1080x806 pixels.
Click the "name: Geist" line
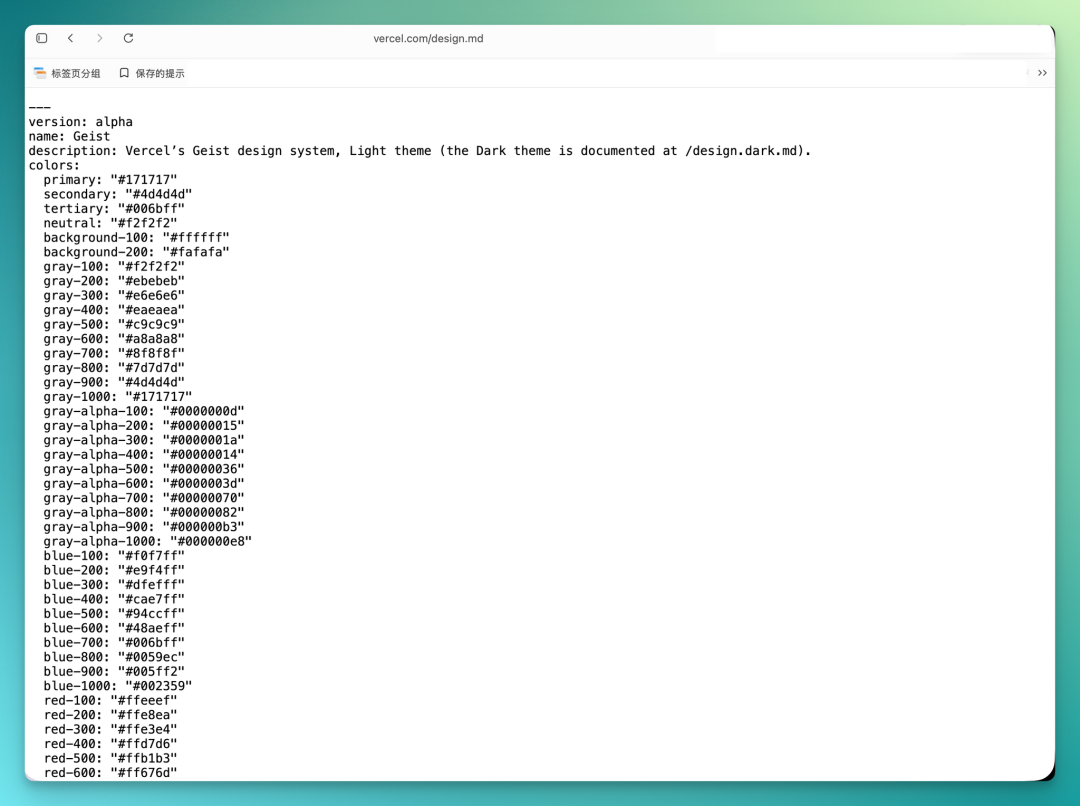[x=69, y=136]
